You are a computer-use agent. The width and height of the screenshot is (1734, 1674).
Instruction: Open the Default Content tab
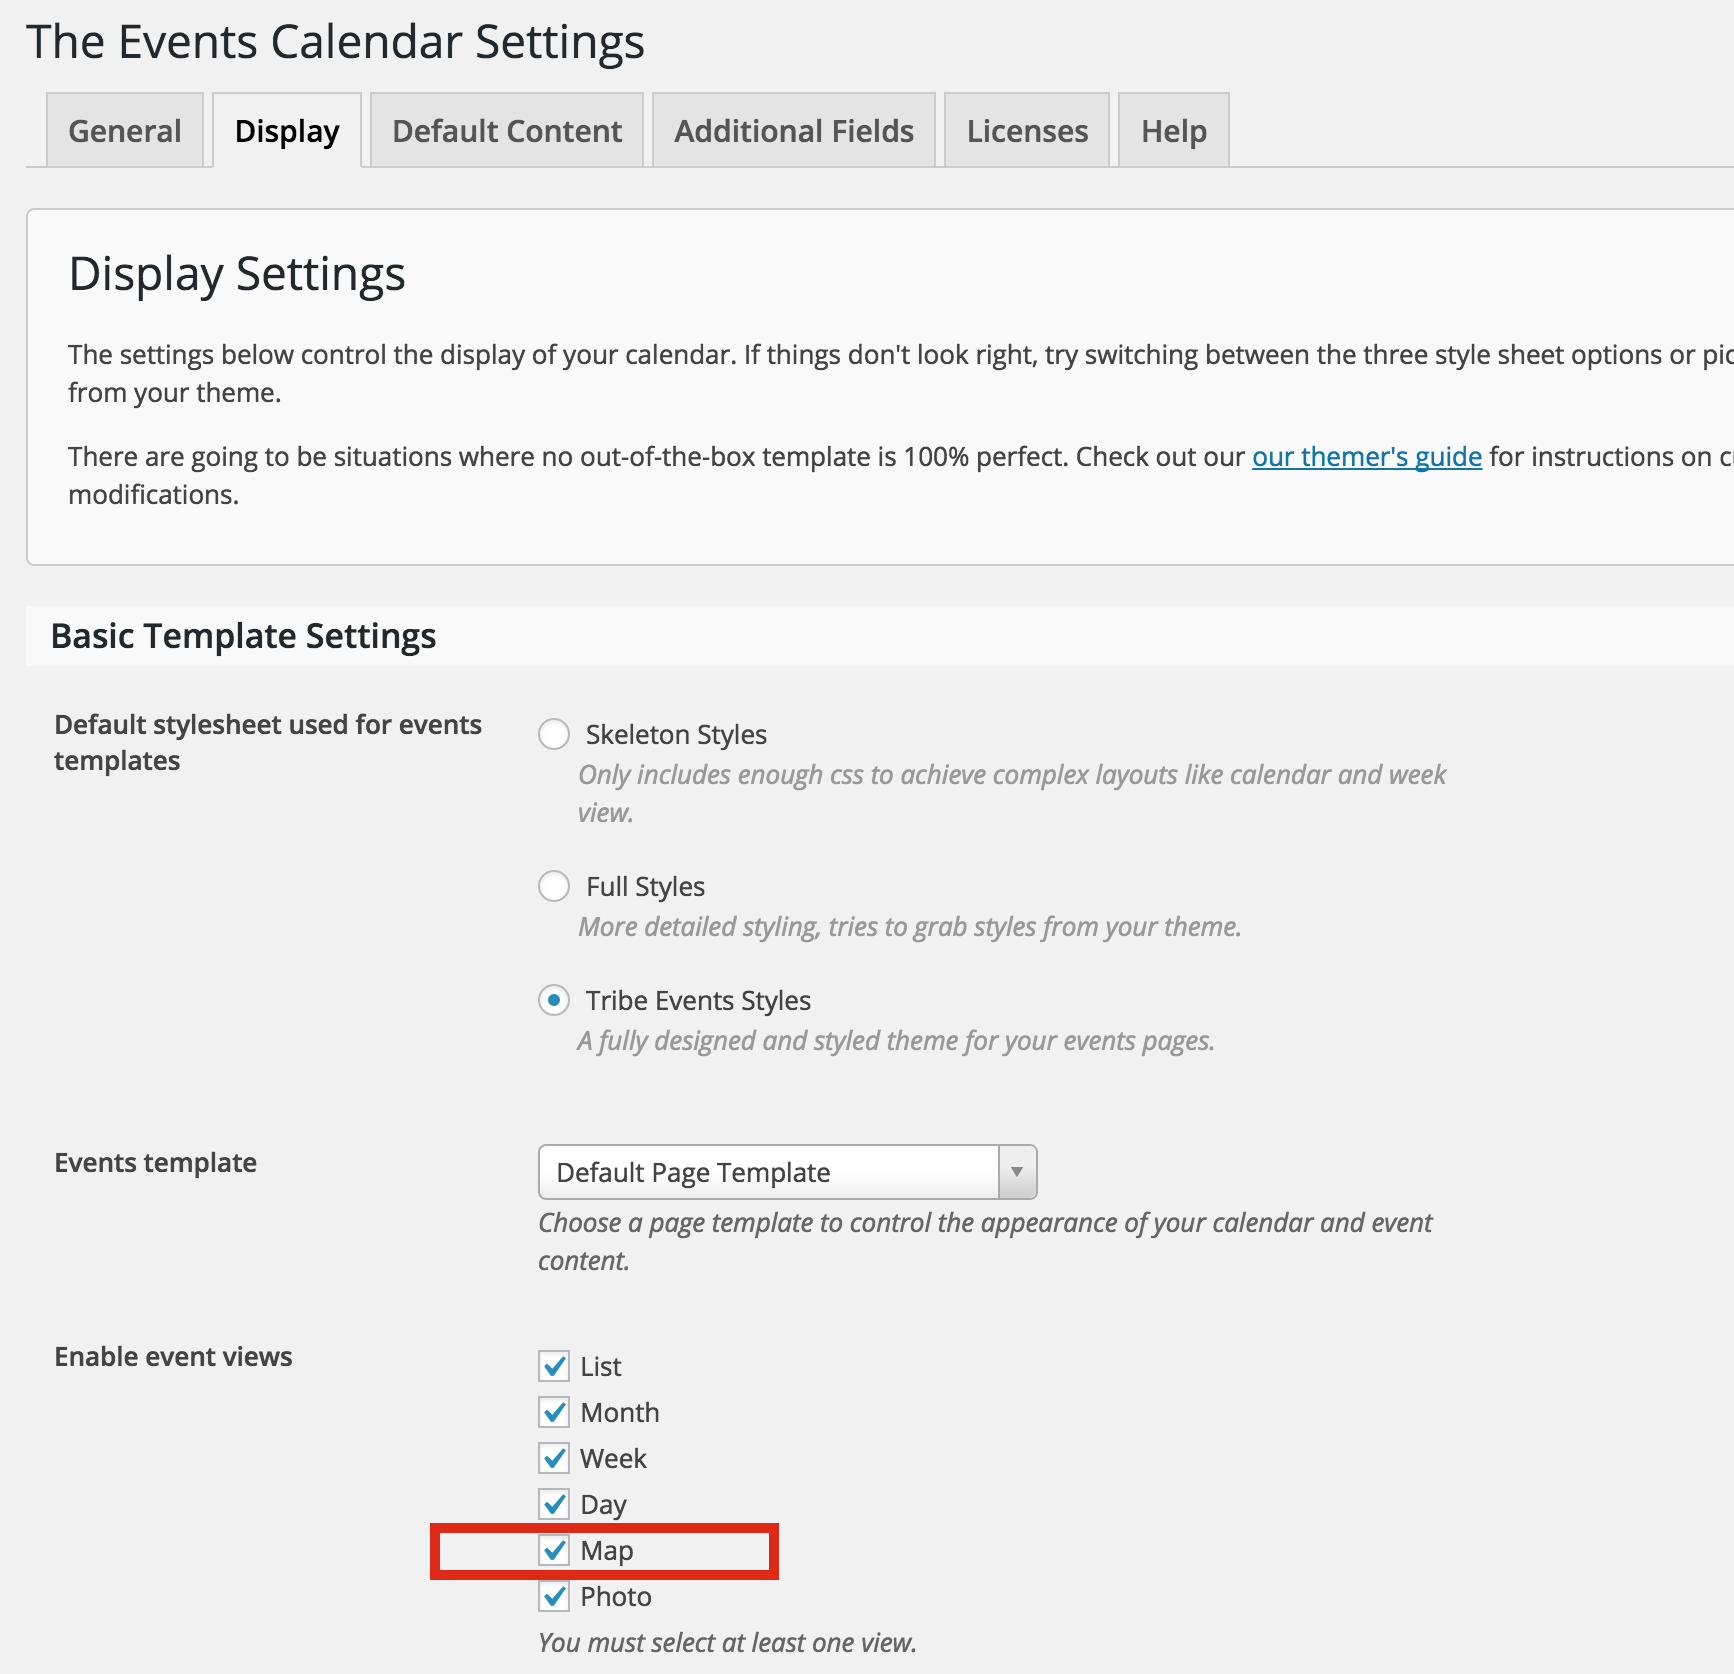[x=507, y=131]
